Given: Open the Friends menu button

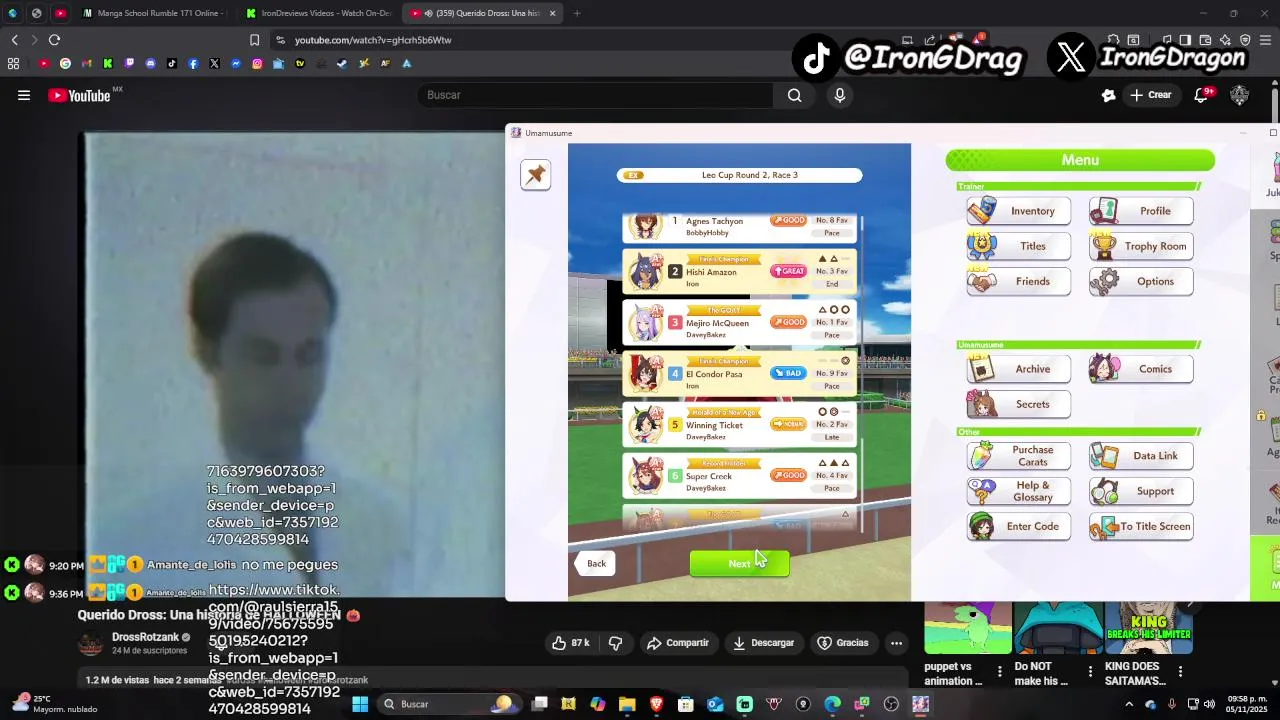Looking at the screenshot, I should point(1019,281).
